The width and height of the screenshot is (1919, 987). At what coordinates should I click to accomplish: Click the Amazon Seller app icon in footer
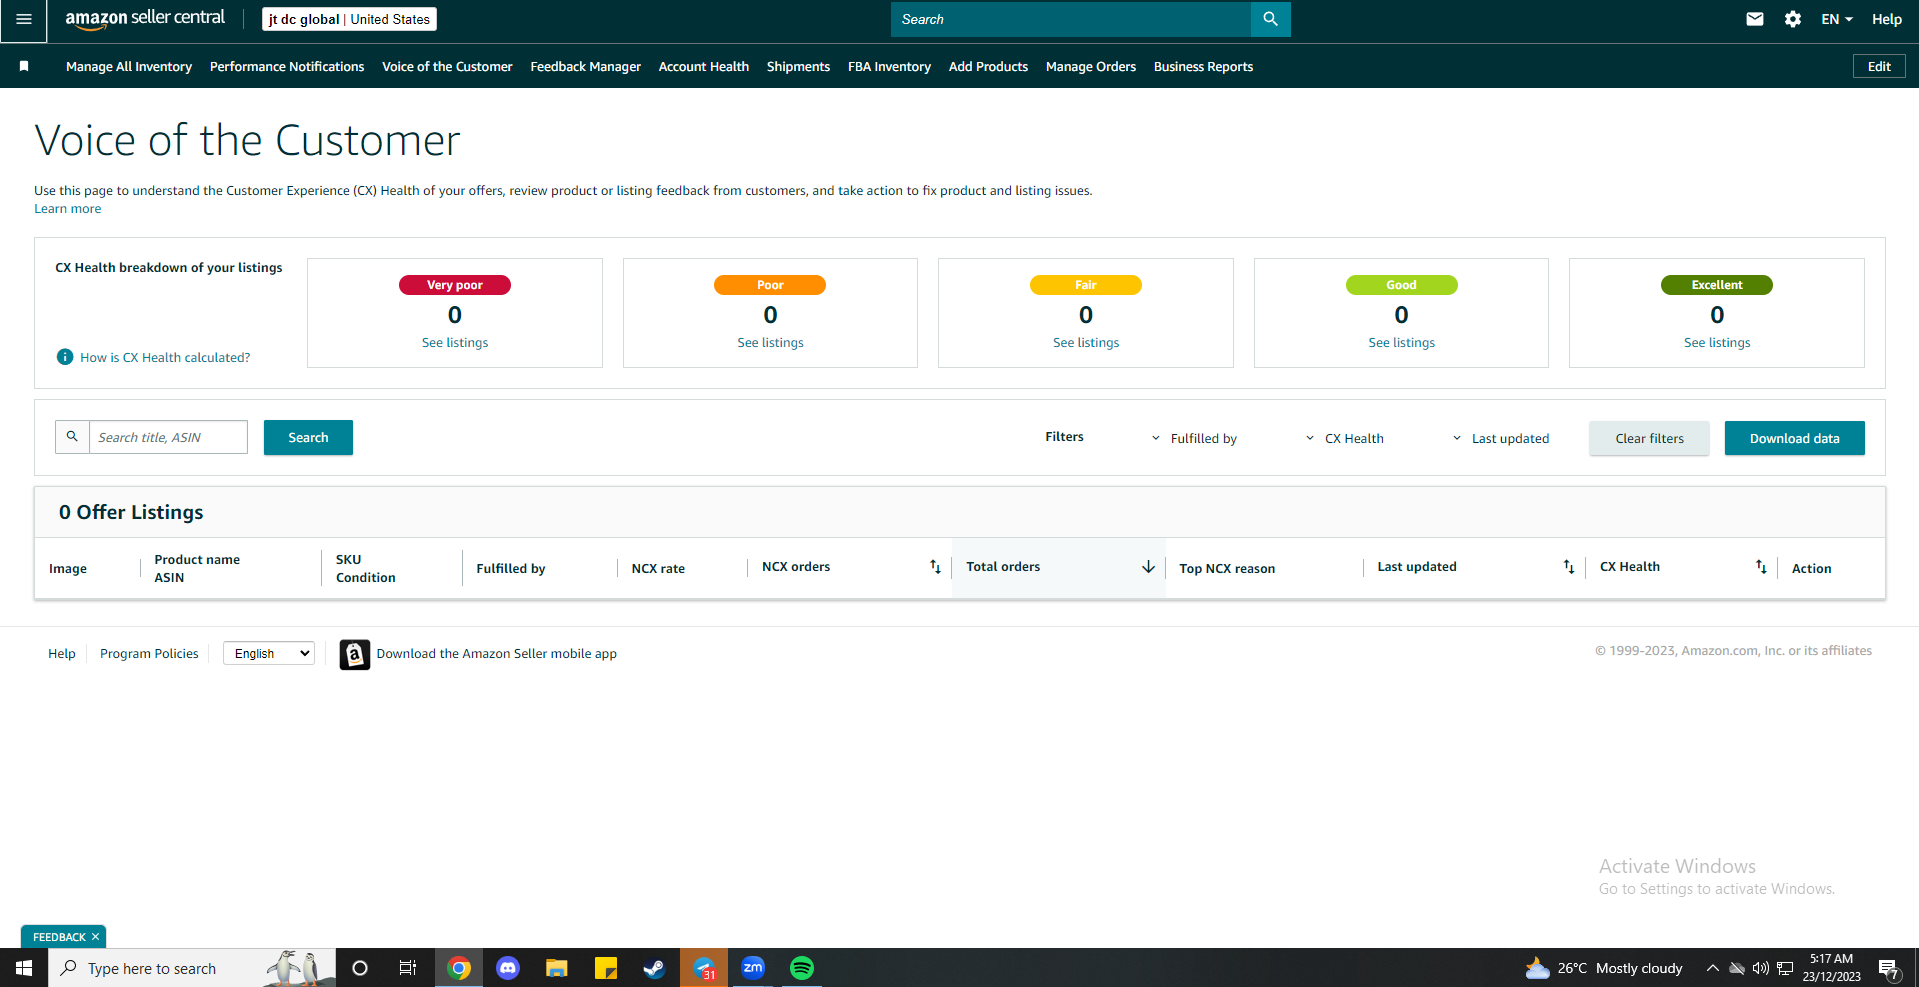click(354, 654)
